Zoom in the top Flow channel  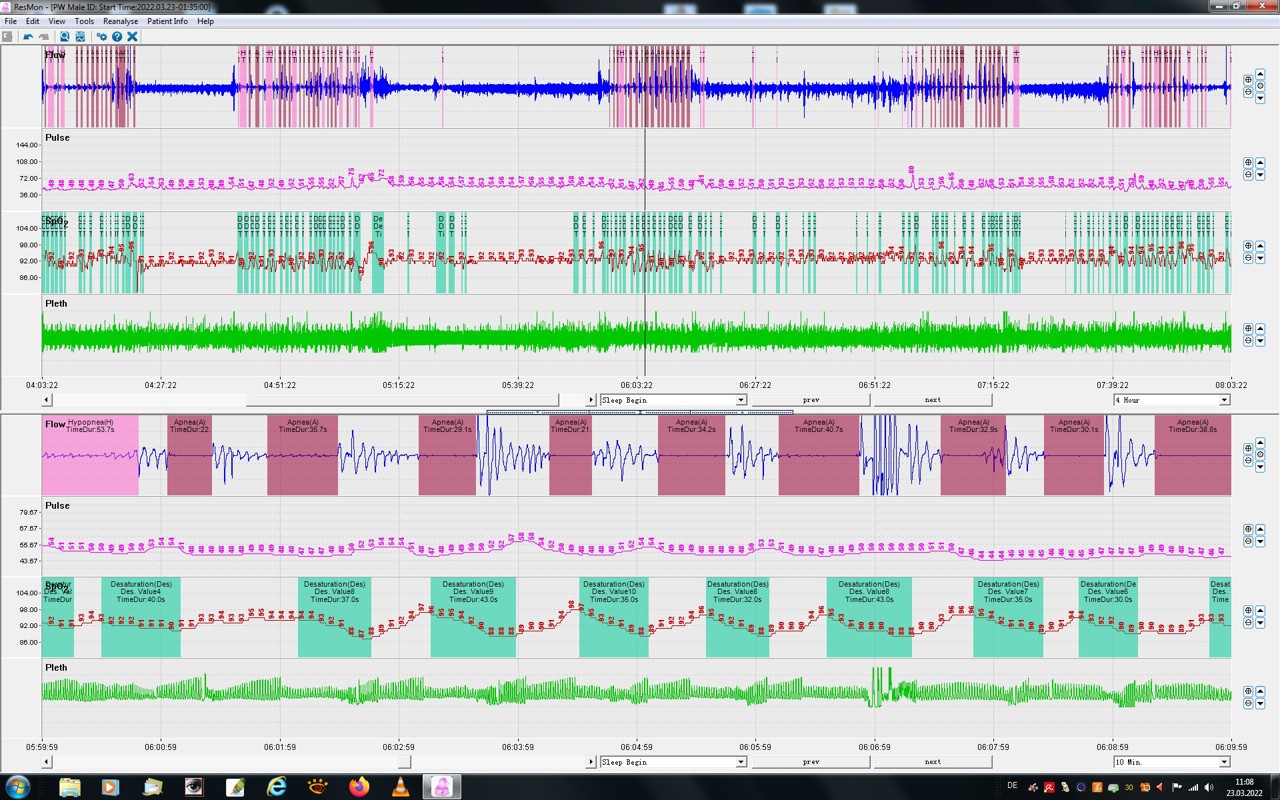pos(1248,79)
